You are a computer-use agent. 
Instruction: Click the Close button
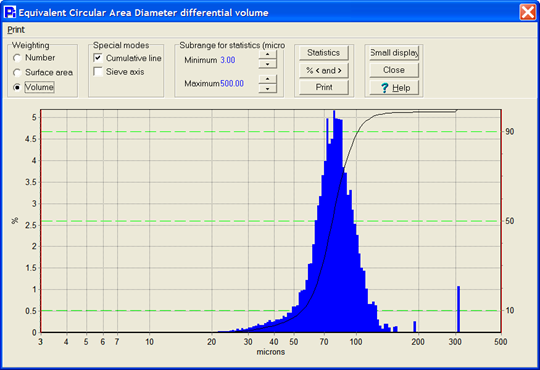pyautogui.click(x=394, y=70)
